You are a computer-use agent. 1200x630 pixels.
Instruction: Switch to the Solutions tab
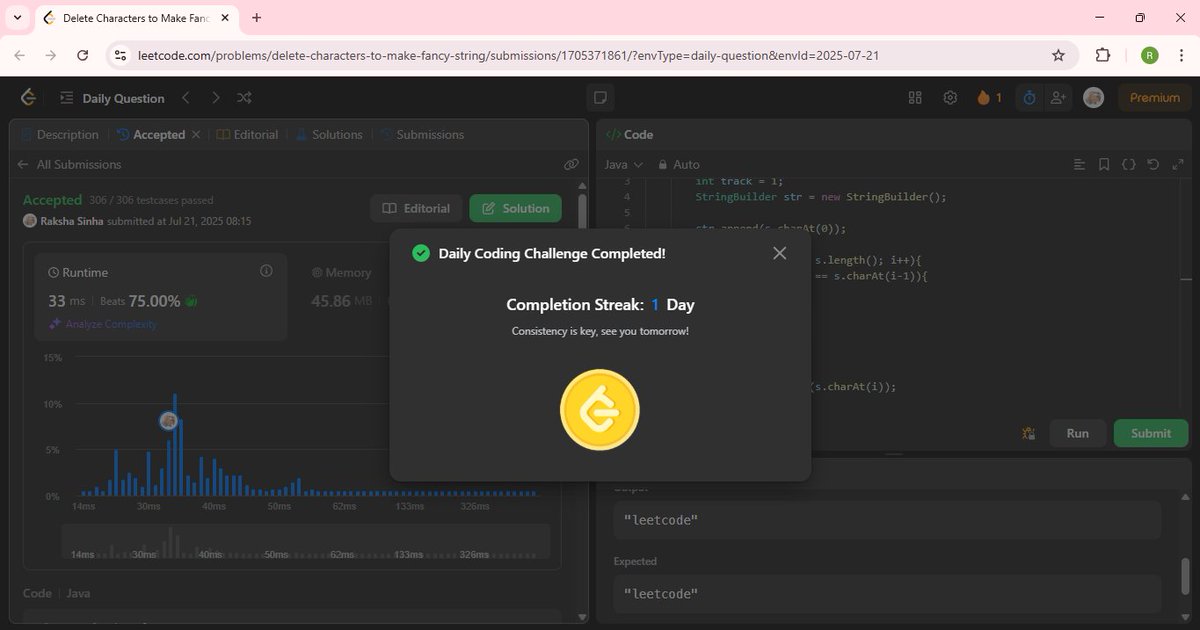pyautogui.click(x=328, y=135)
